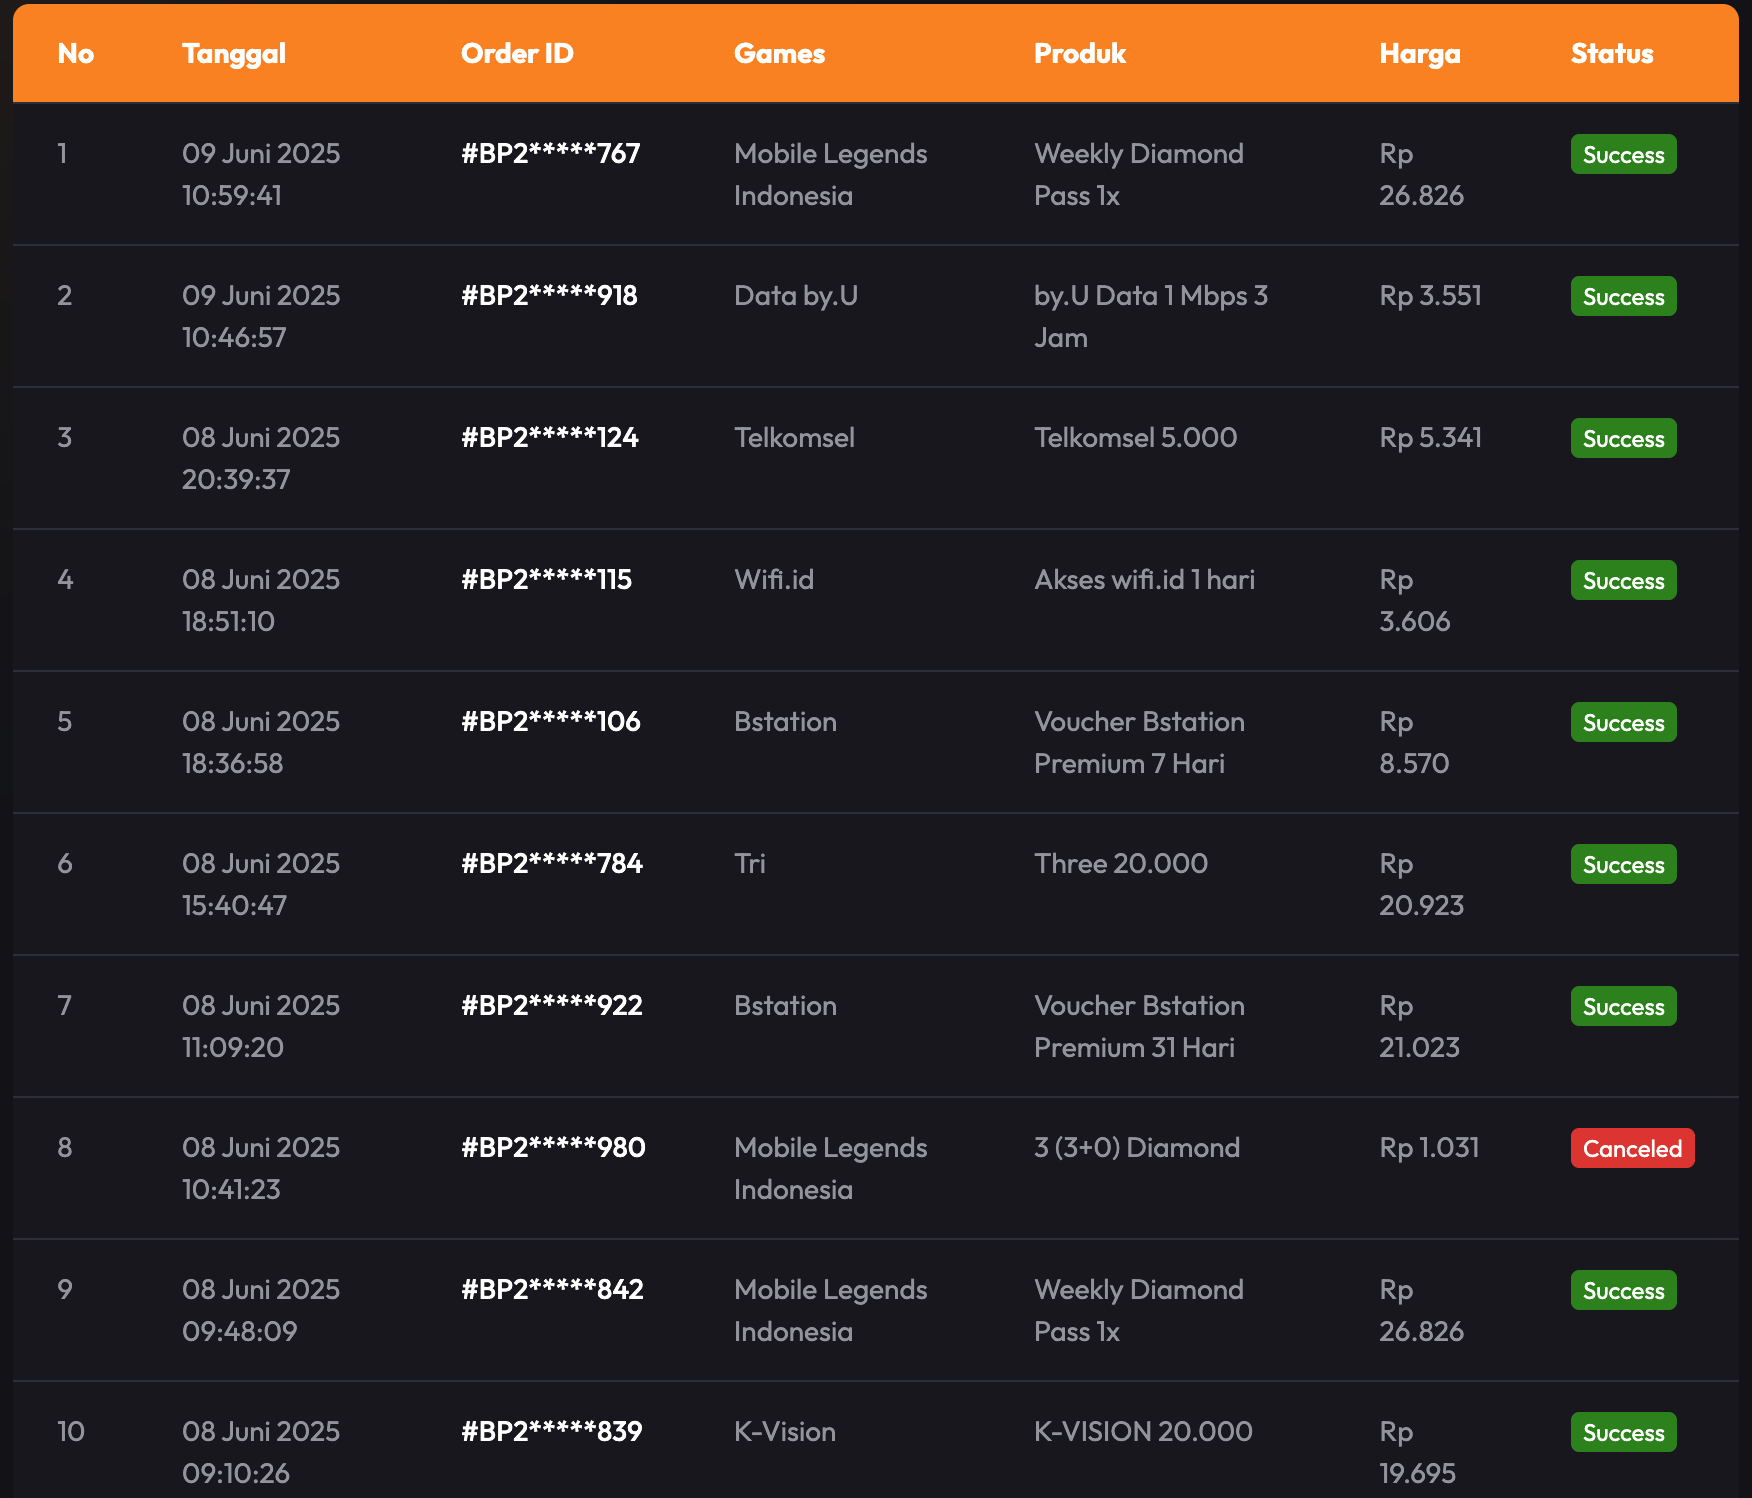This screenshot has width=1752, height=1498.
Task: Select date 08 Juni 2025 10:41:23
Action: [x=261, y=1169]
